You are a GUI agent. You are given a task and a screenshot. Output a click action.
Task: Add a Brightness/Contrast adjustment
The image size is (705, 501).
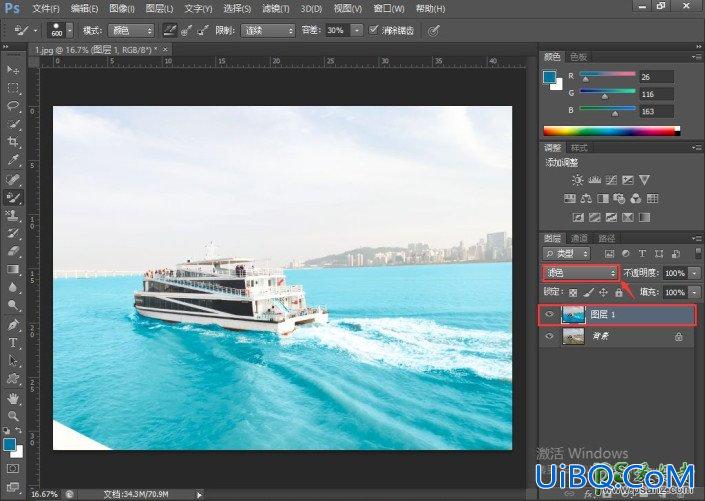(577, 180)
